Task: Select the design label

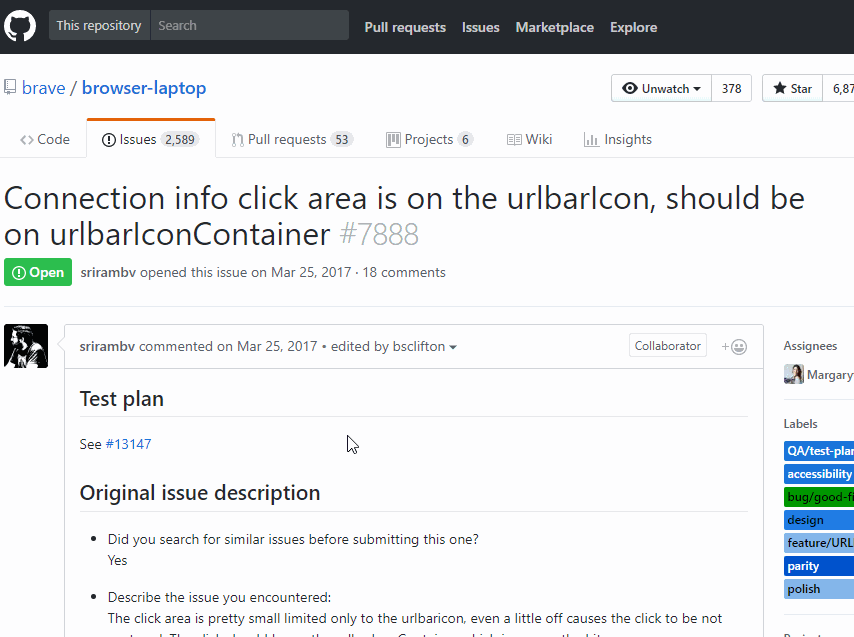Action: pos(819,520)
